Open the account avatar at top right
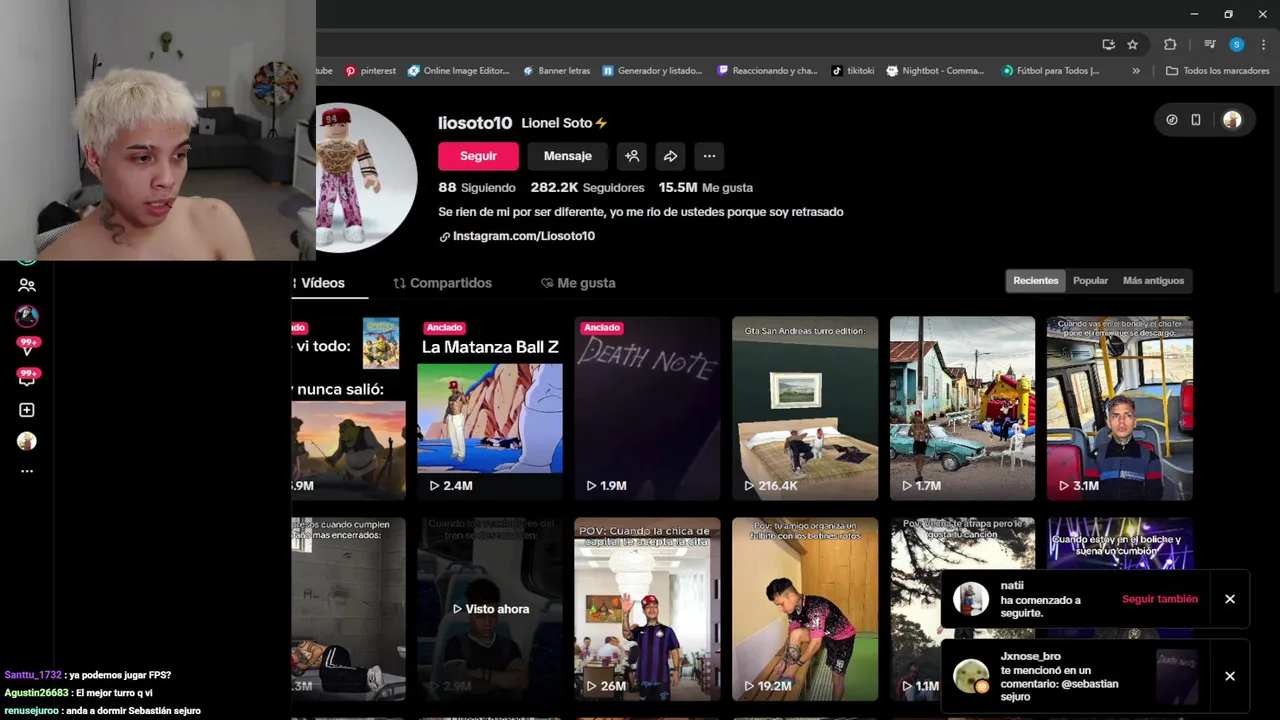Viewport: 1280px width, 720px height. pyautogui.click(x=1232, y=120)
